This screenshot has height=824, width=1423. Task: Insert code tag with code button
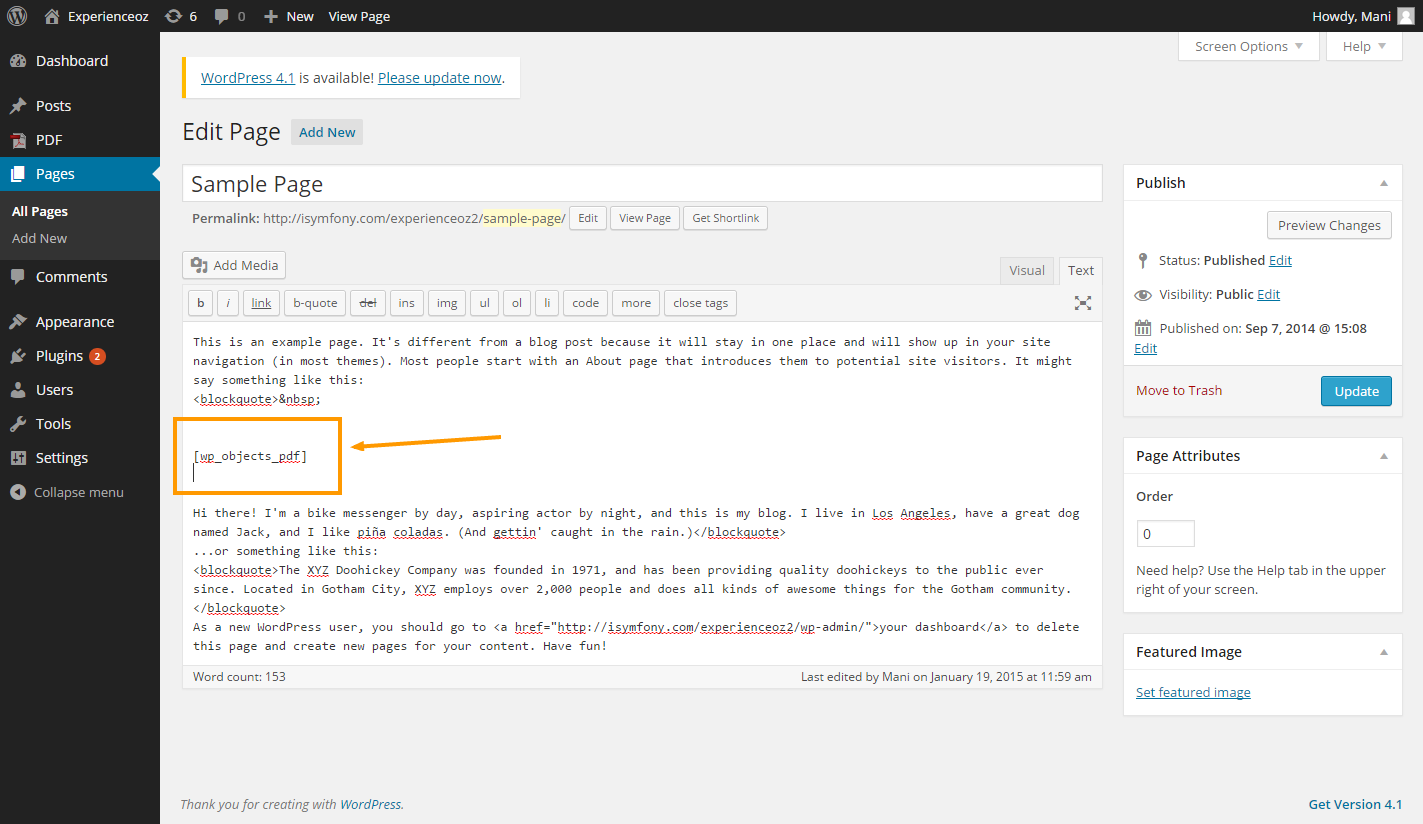coord(586,303)
